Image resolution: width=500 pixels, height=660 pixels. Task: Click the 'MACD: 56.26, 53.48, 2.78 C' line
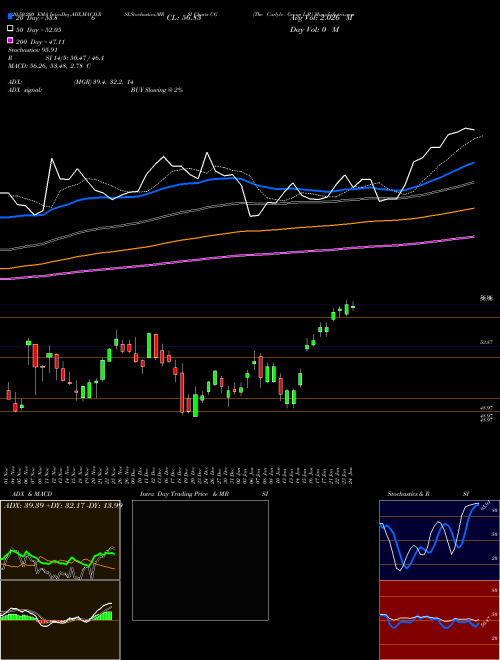coord(49,66)
